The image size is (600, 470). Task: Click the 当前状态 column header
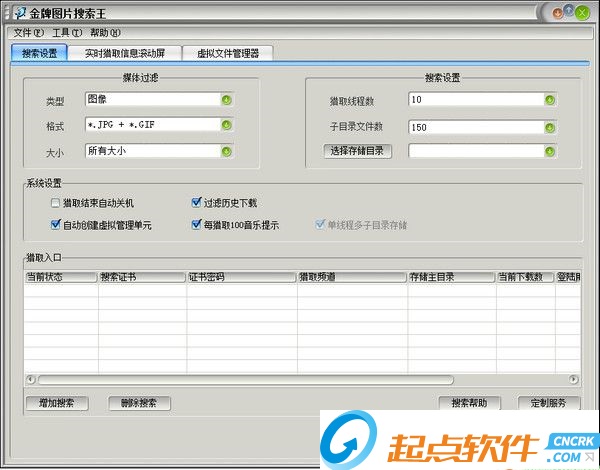[61, 277]
